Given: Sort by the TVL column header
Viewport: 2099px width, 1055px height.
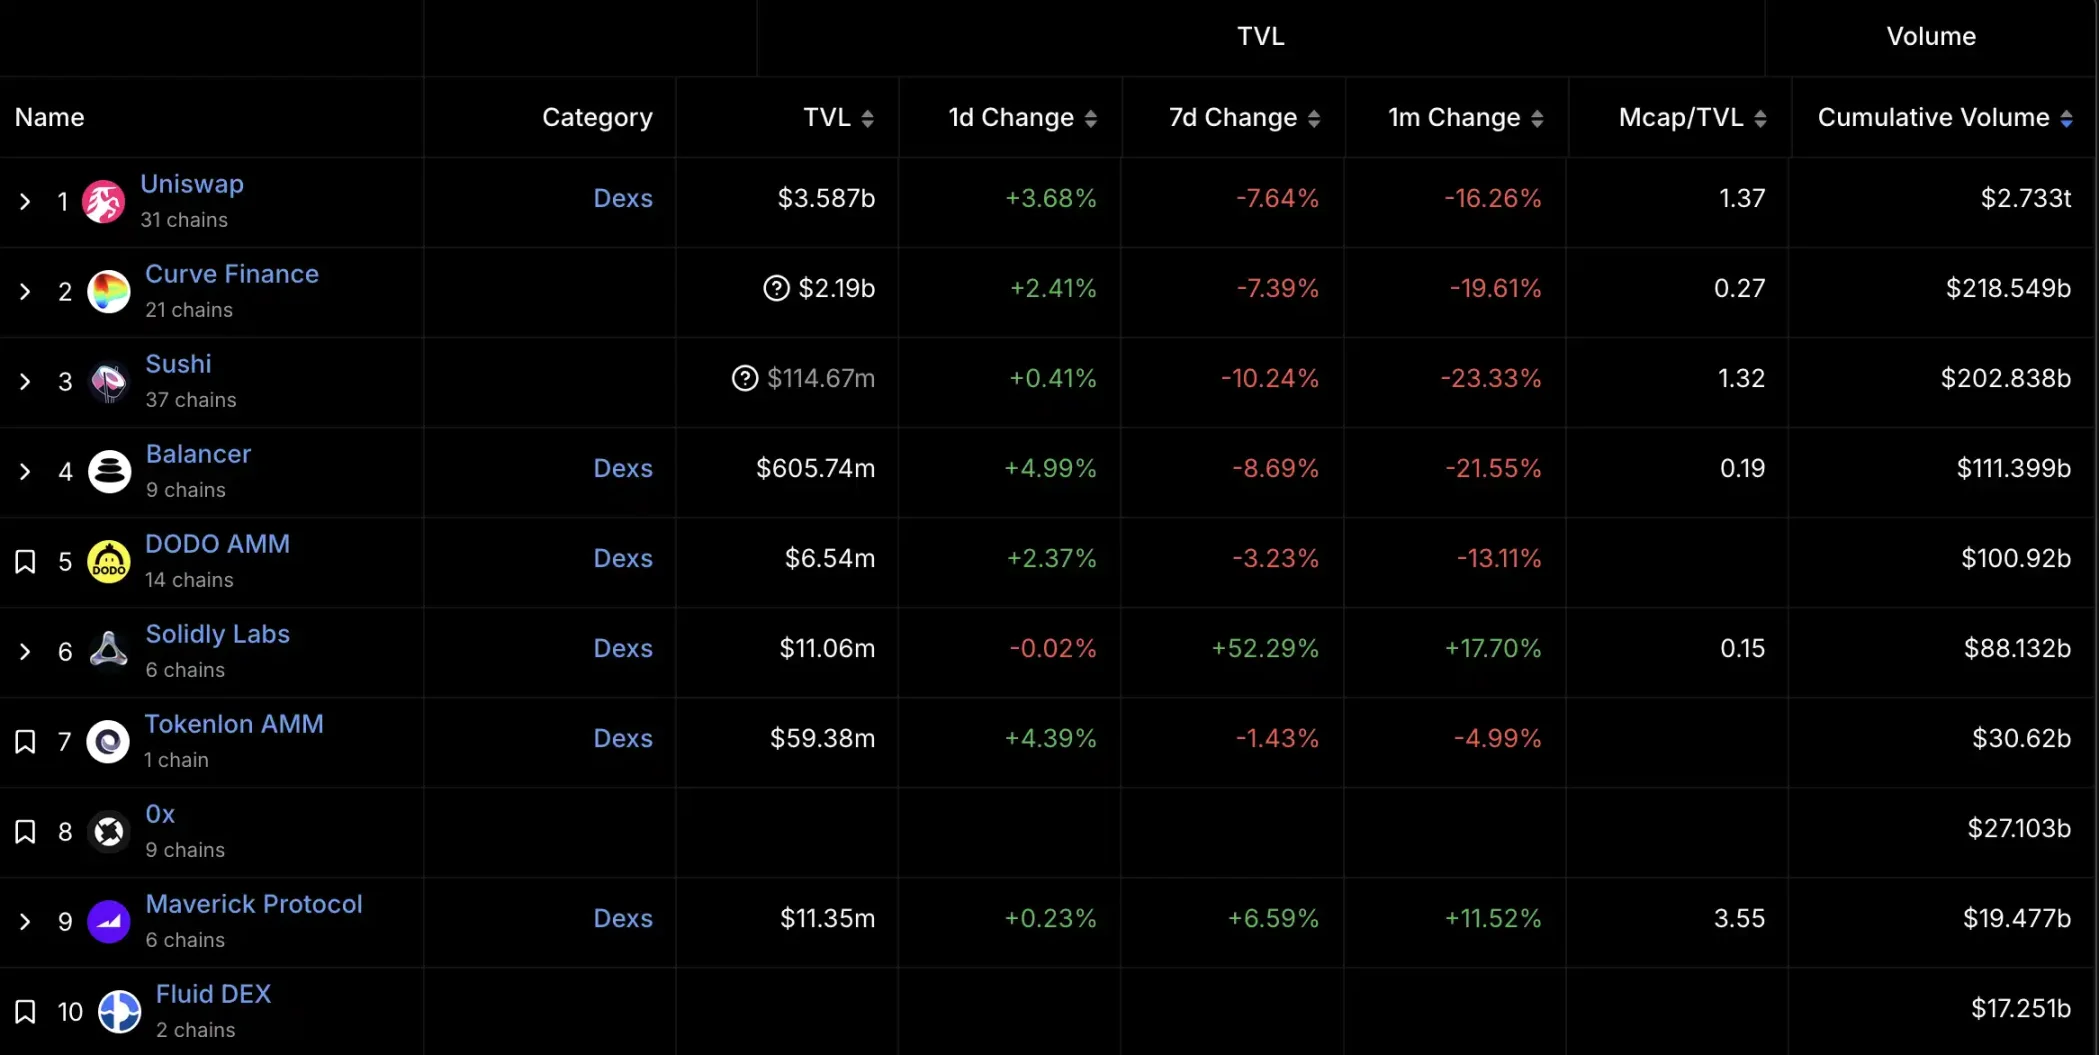Looking at the screenshot, I should tap(838, 118).
